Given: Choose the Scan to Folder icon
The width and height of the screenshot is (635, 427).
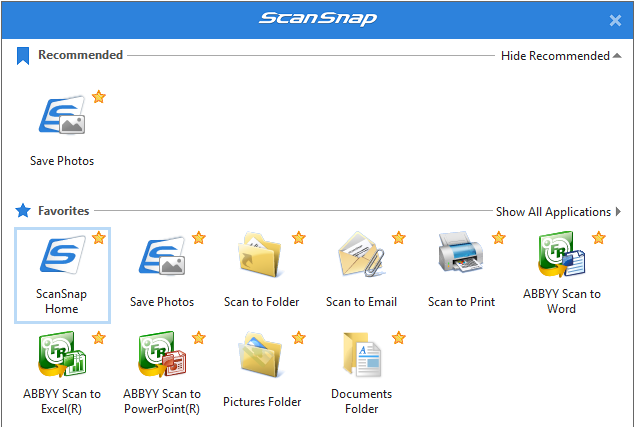Looking at the screenshot, I should tap(260, 254).
